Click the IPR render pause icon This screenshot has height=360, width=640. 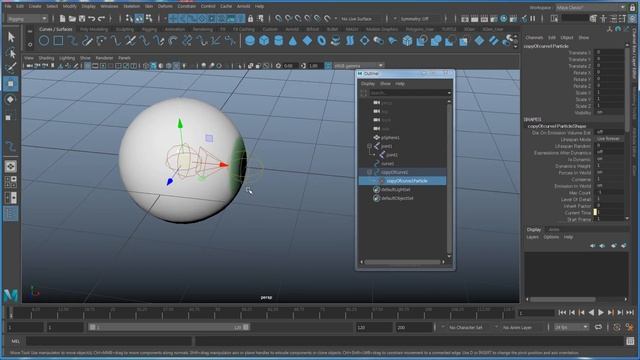(x=533, y=18)
